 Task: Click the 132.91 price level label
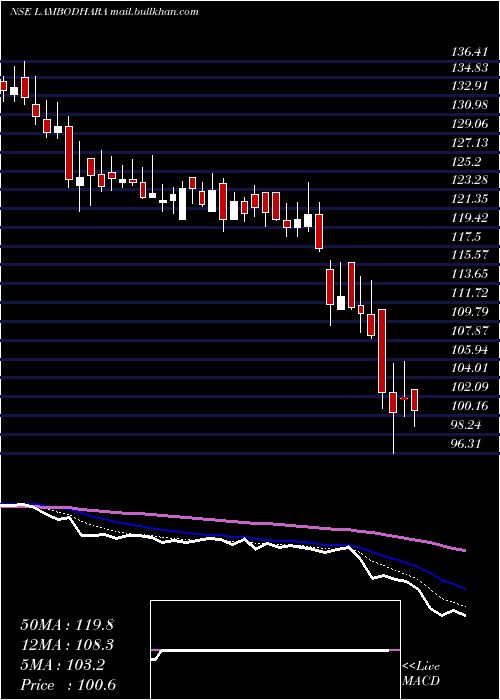(471, 86)
